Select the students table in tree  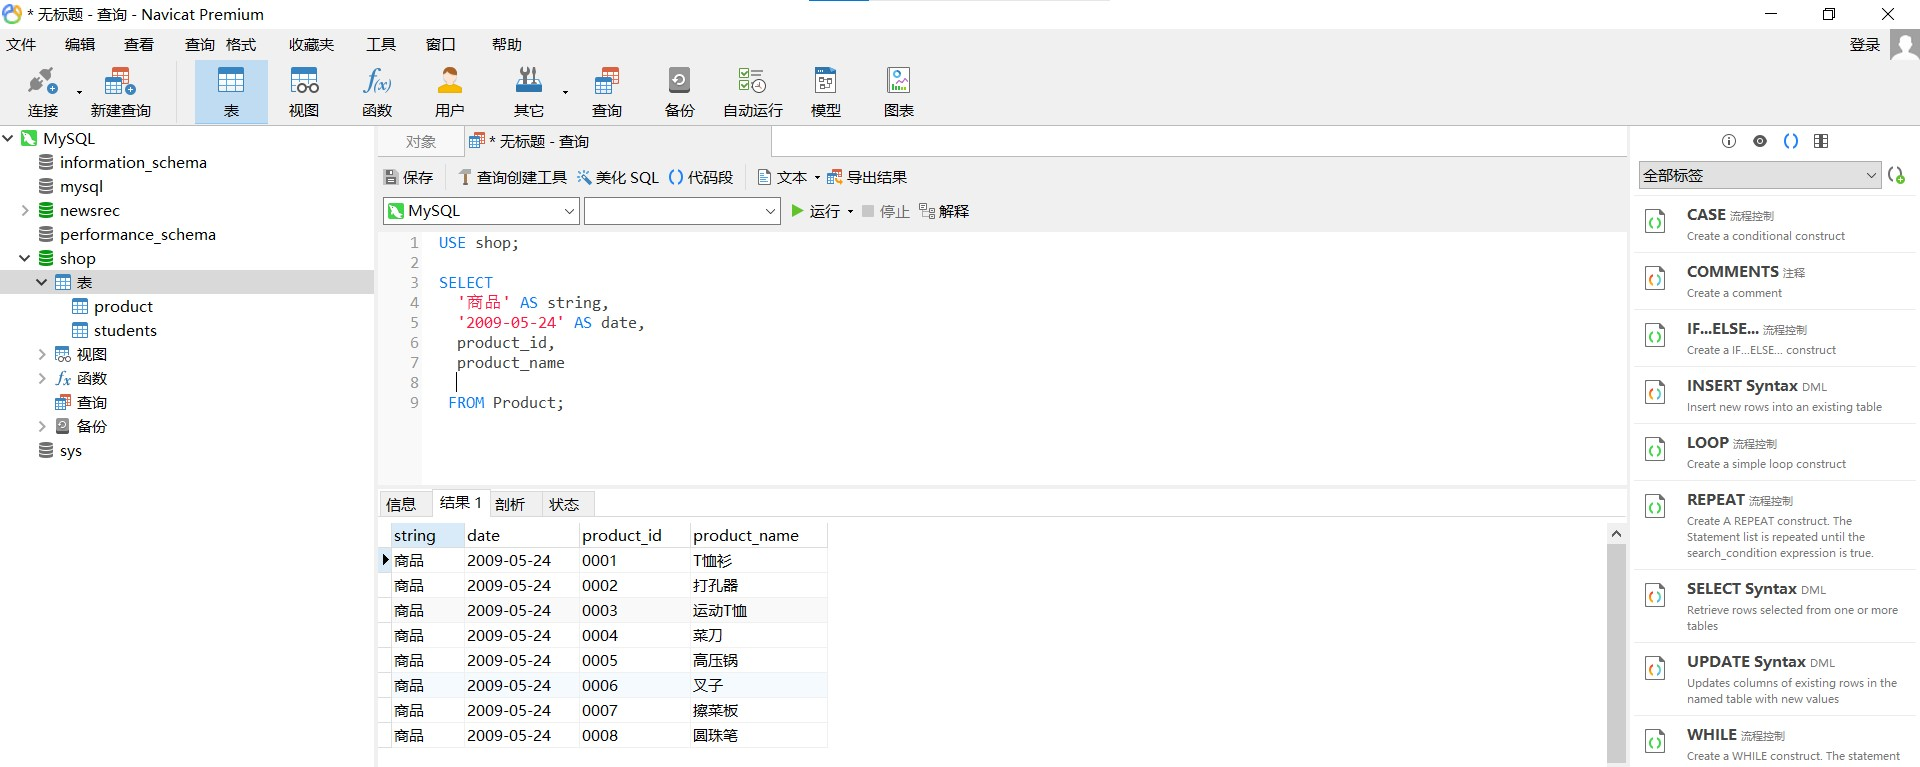125,330
